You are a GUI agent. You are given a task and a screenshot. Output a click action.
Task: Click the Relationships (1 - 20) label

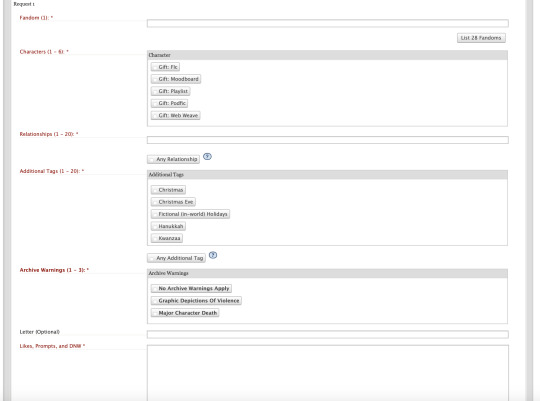pyautogui.click(x=49, y=134)
